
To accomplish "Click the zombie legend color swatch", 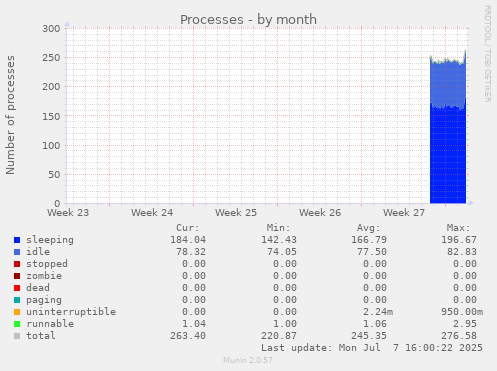I will click(x=17, y=276).
